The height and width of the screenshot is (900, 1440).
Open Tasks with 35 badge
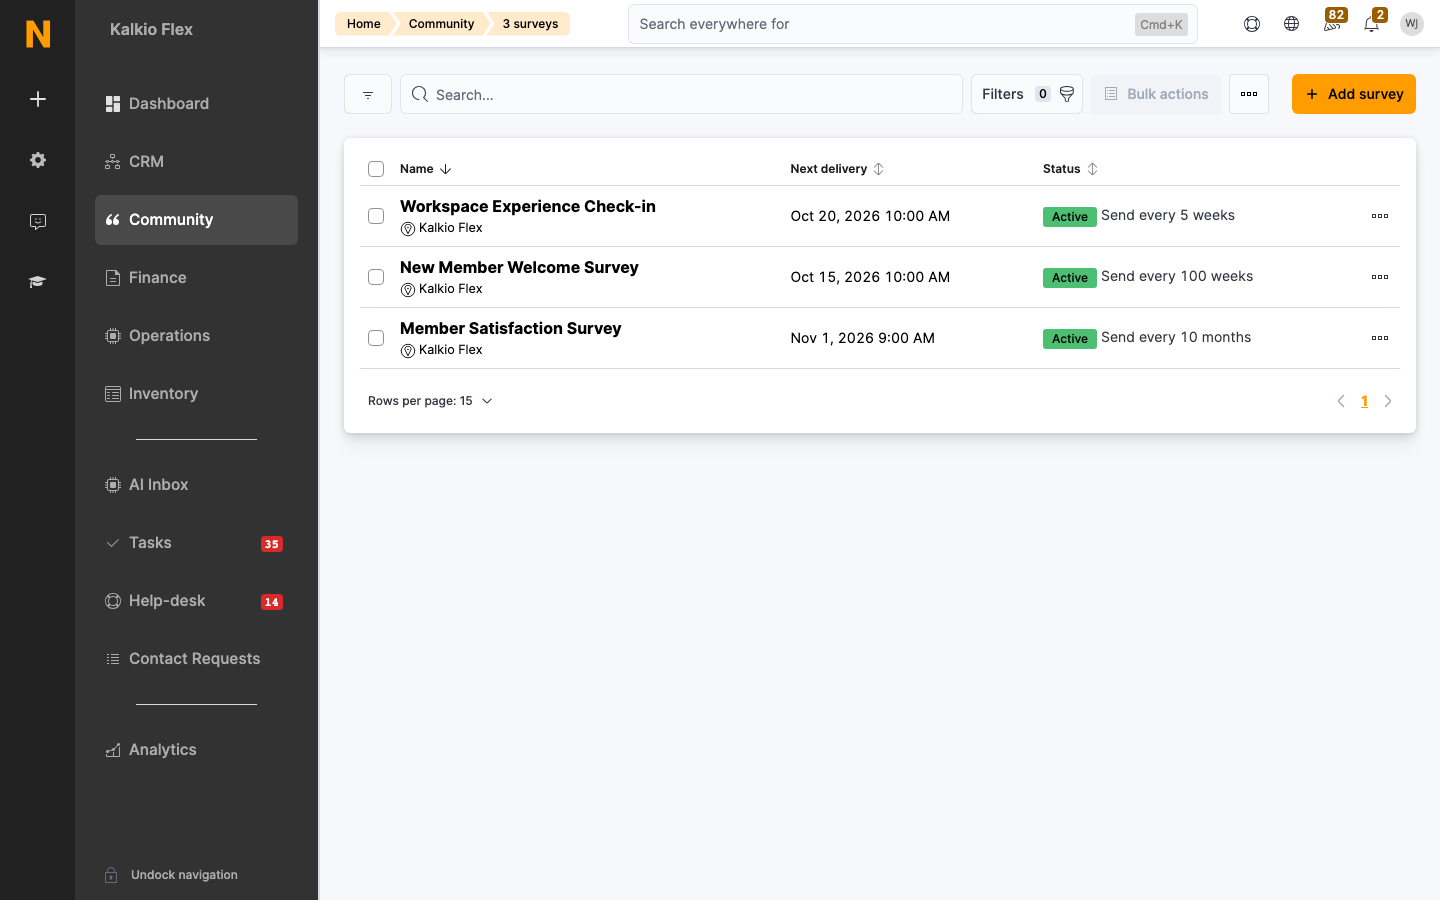(196, 543)
